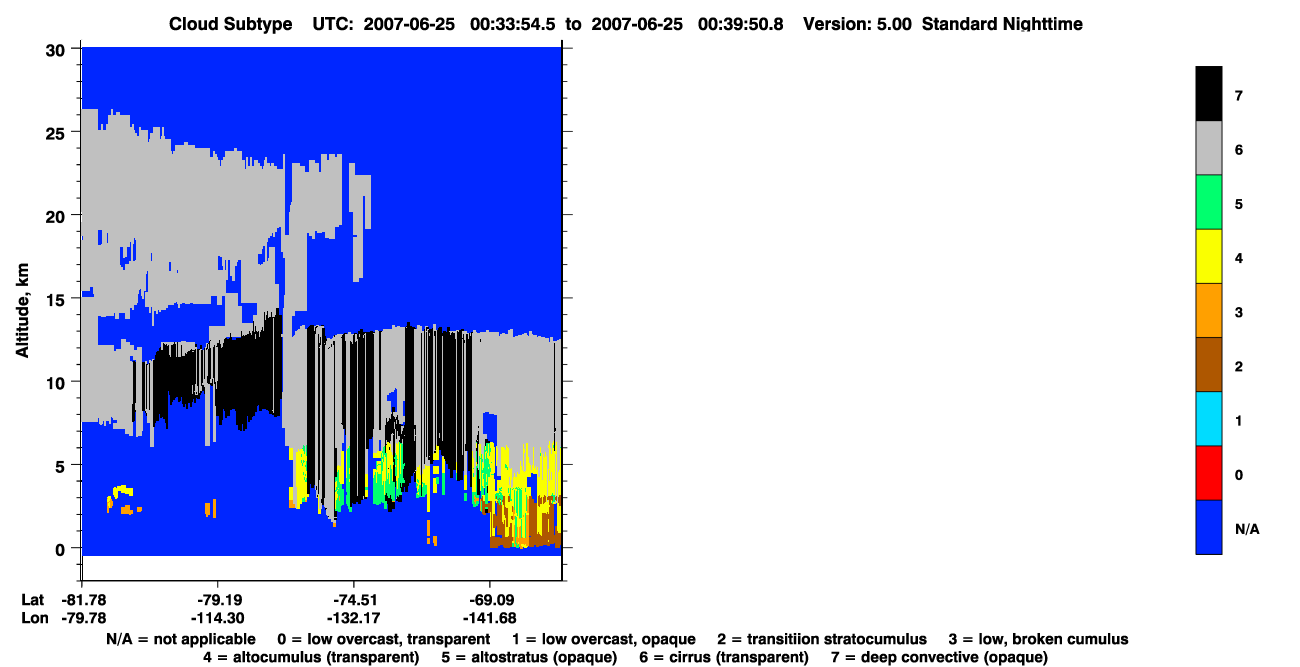
Task: Click the altitude tick label 20
Action: 58,216
